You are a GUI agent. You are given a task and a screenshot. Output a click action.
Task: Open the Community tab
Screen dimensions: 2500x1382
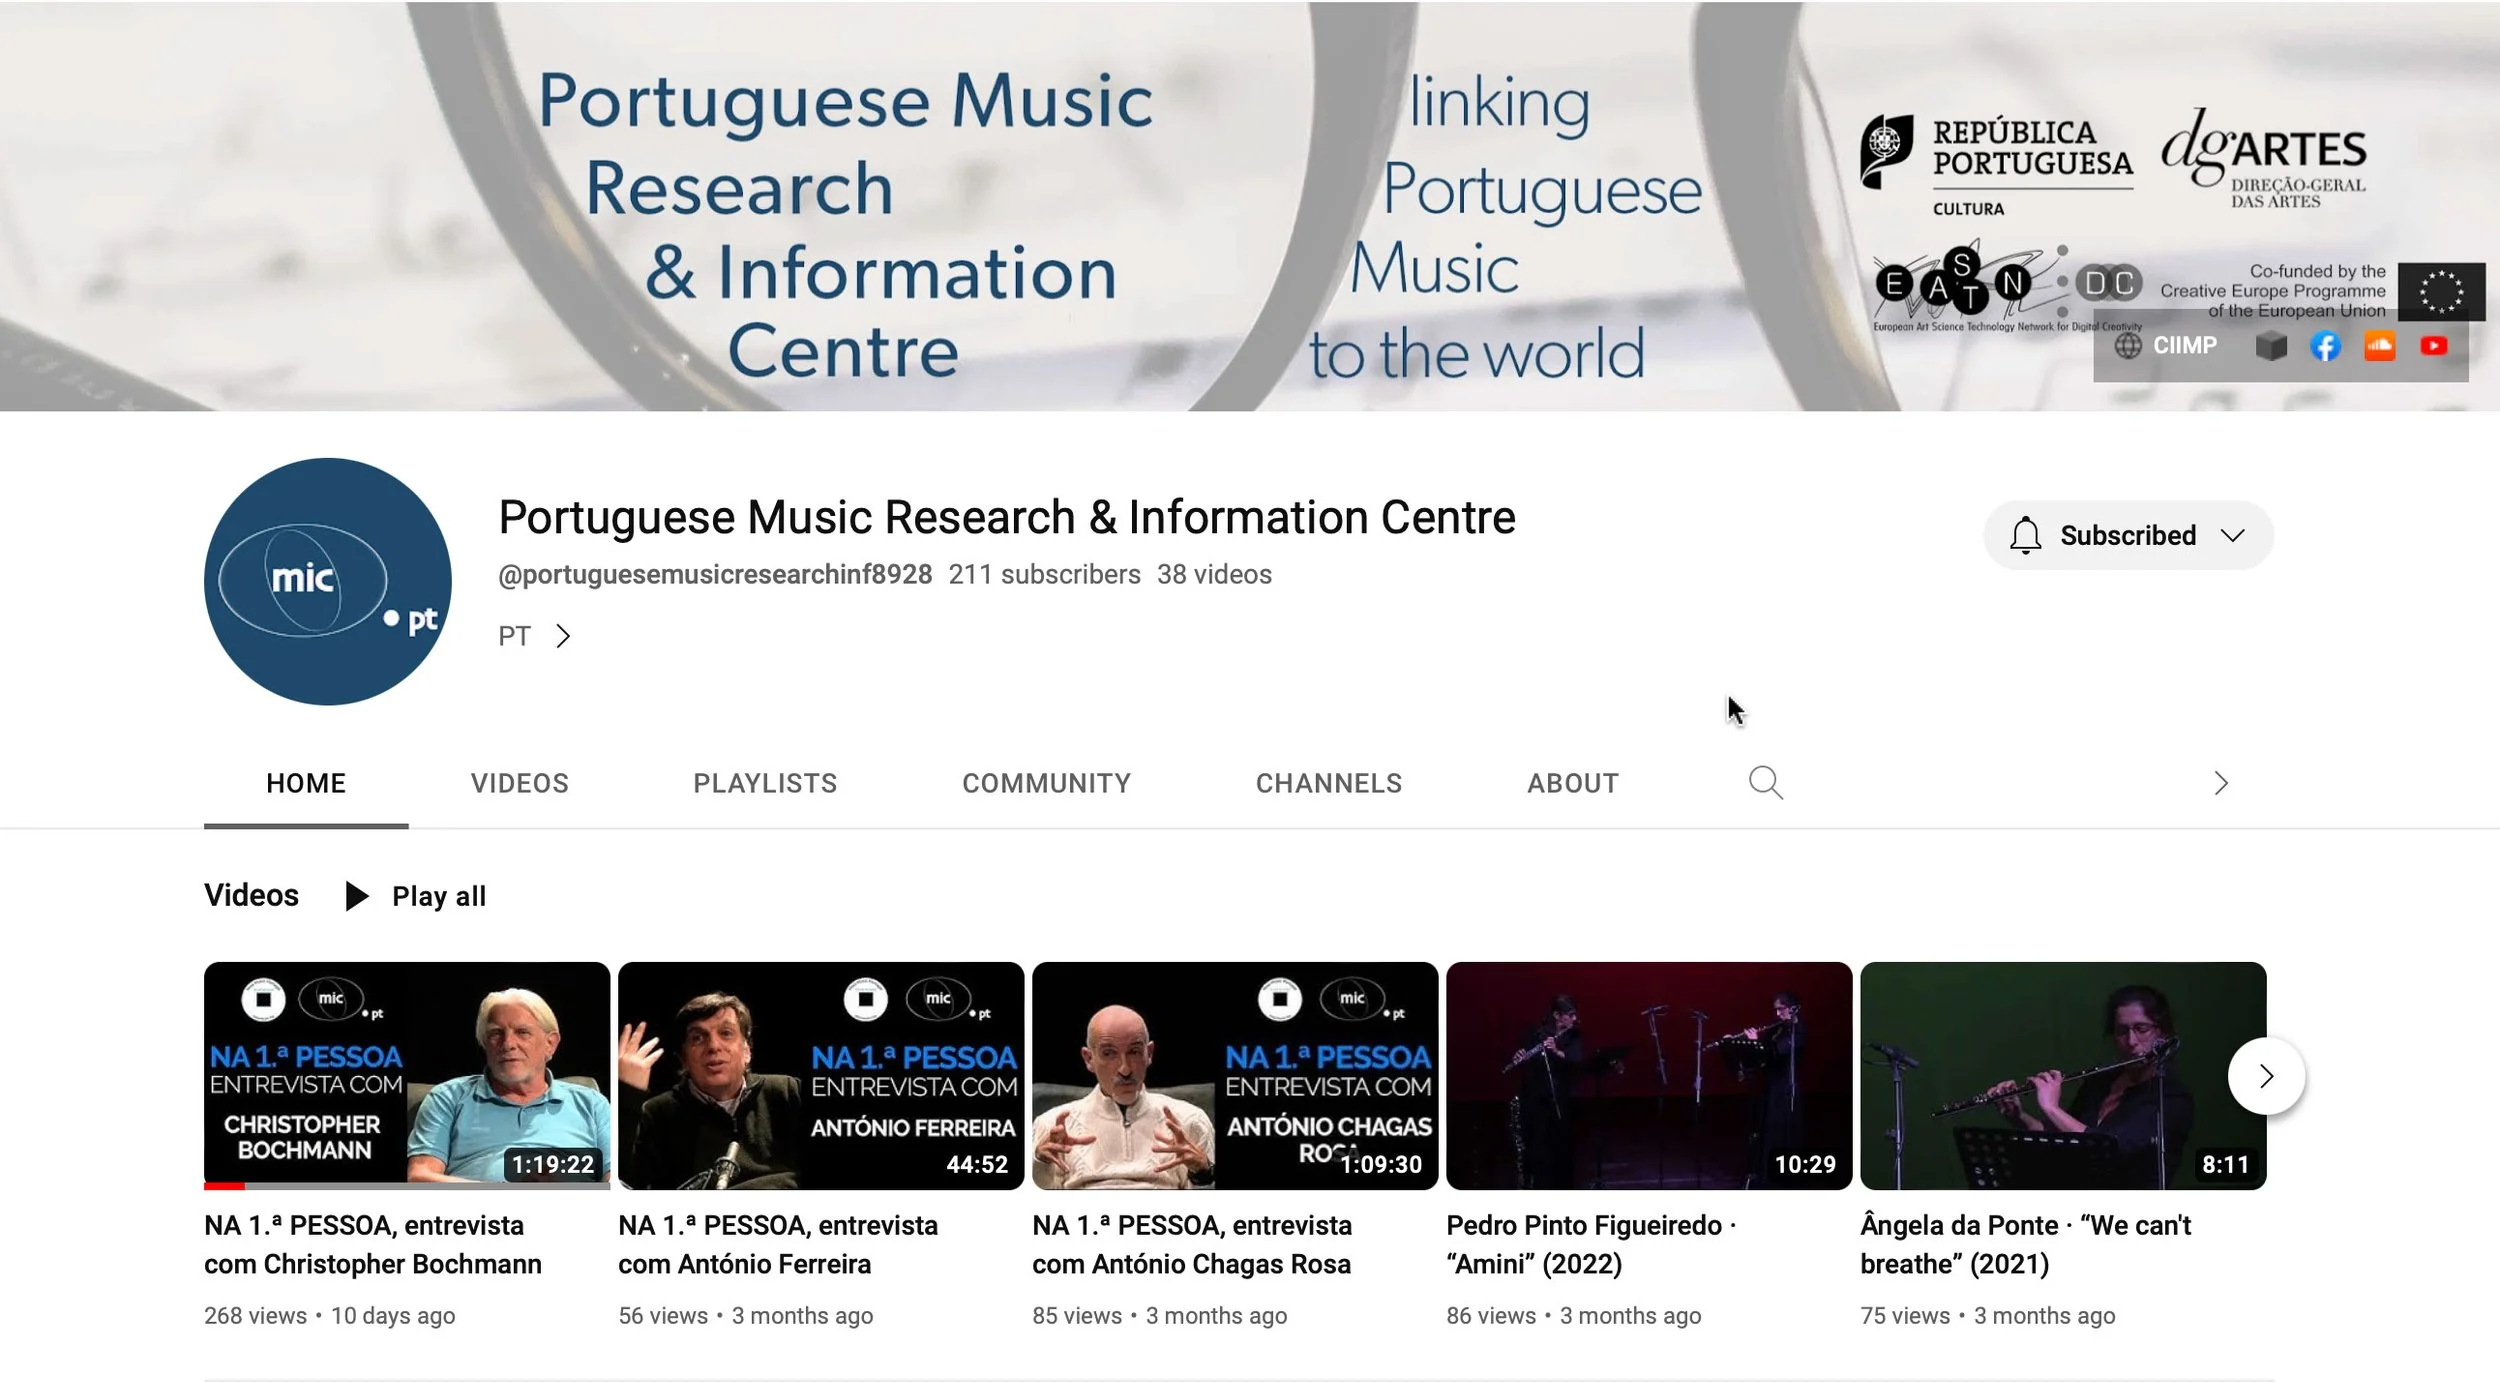point(1046,783)
